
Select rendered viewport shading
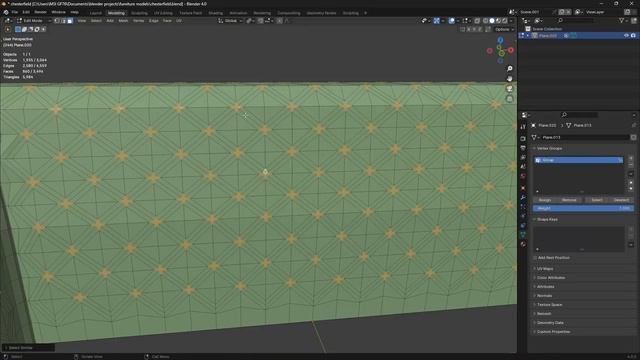505,20
